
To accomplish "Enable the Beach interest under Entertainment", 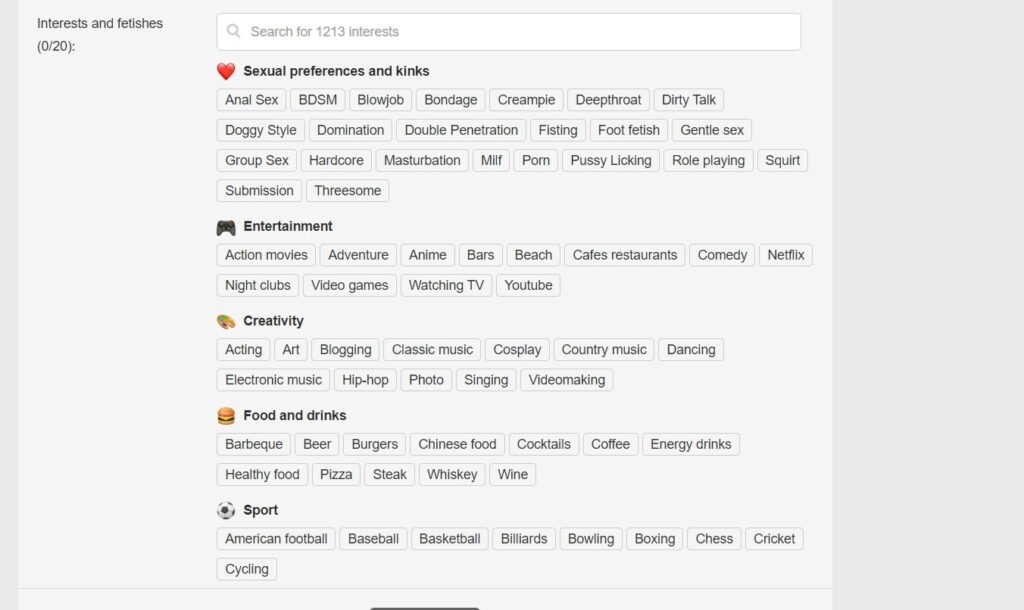I will [532, 255].
